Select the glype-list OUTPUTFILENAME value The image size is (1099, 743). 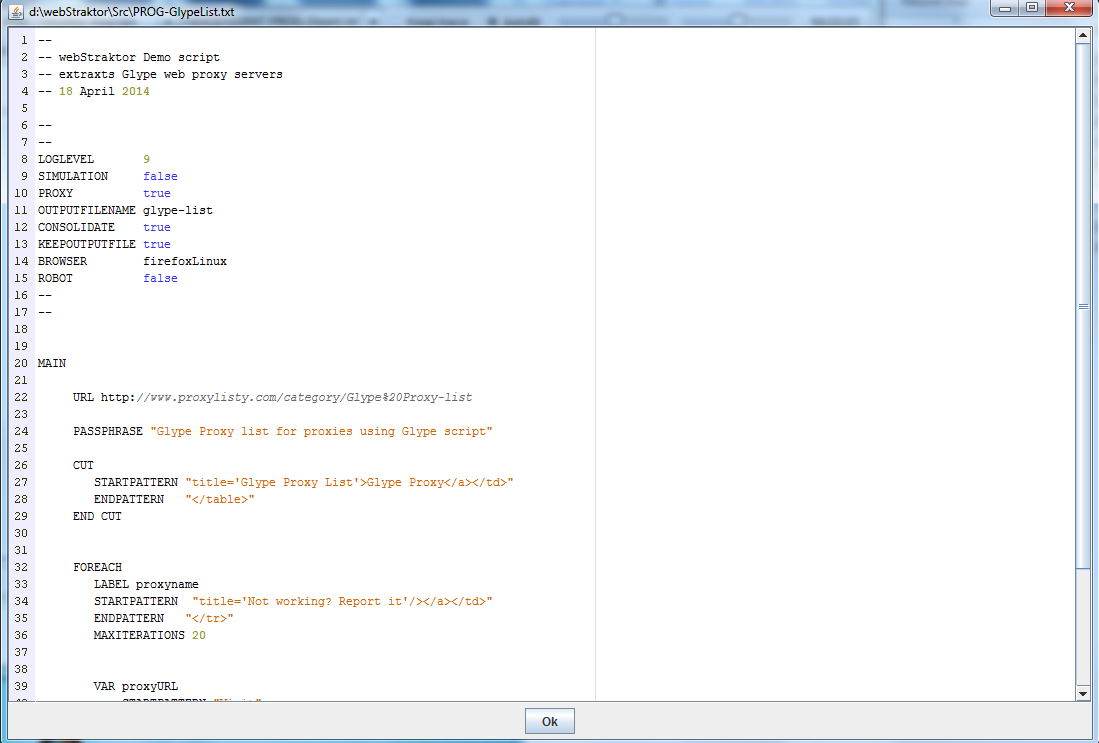point(177,210)
